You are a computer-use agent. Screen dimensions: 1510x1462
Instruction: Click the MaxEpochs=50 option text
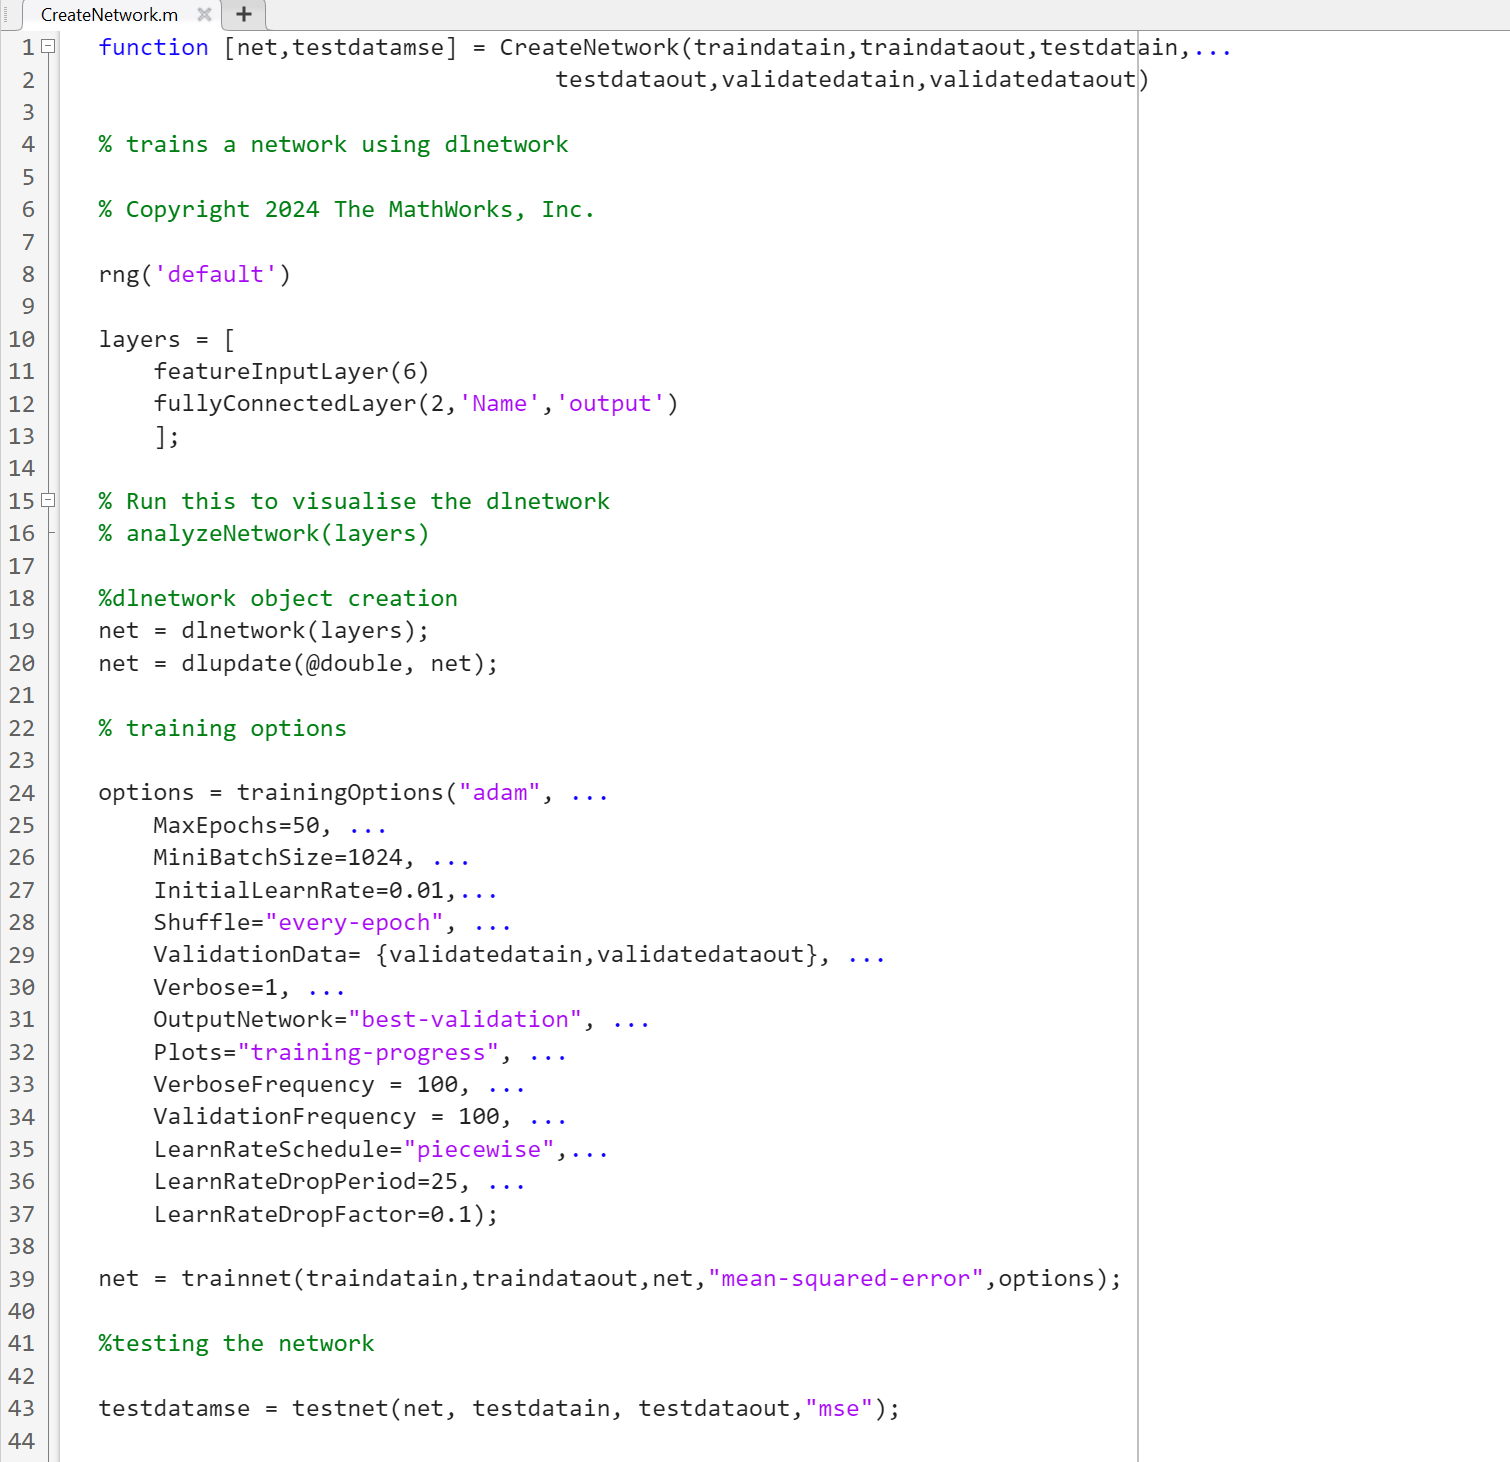[x=240, y=825]
